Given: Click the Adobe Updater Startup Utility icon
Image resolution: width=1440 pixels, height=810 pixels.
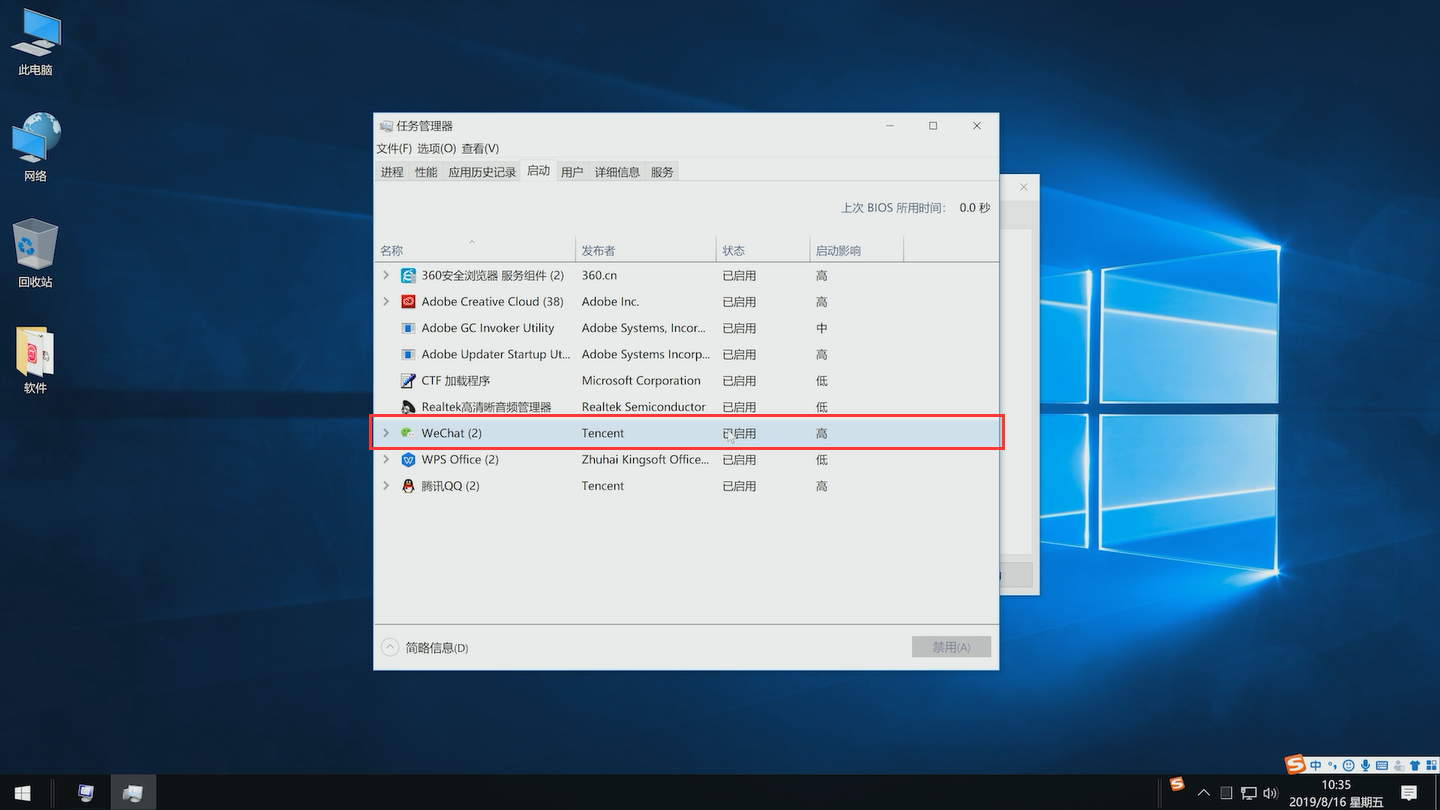Looking at the screenshot, I should [x=408, y=354].
